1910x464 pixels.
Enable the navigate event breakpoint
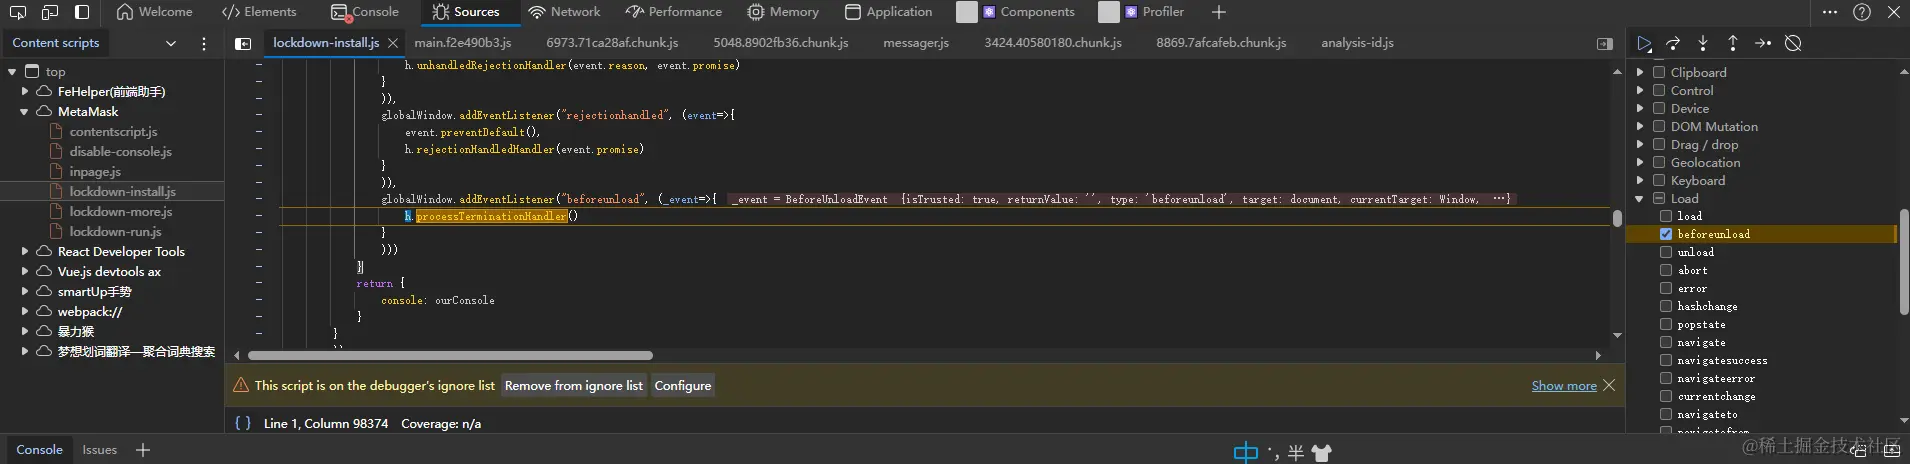pos(1666,342)
